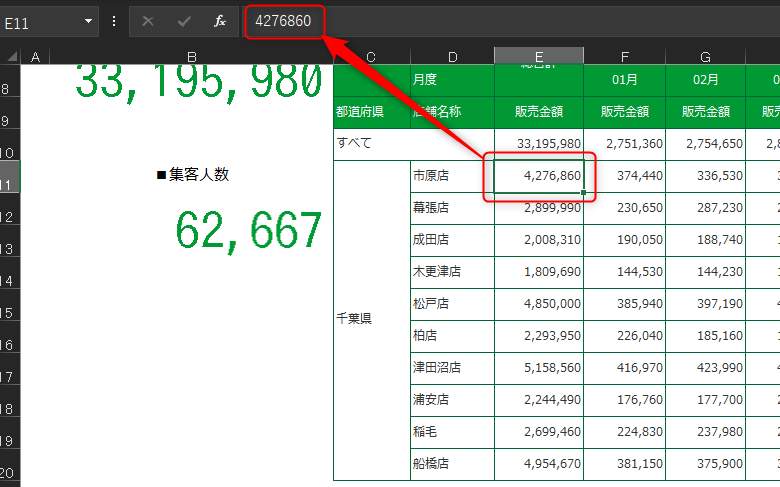Open the Name Box dropdown arrow

tap(88, 21)
